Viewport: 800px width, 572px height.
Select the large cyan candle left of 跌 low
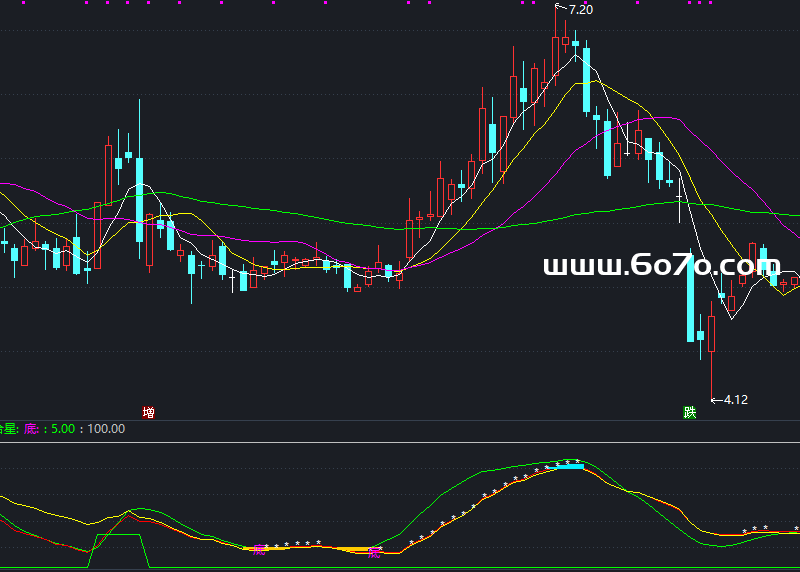tap(691, 295)
